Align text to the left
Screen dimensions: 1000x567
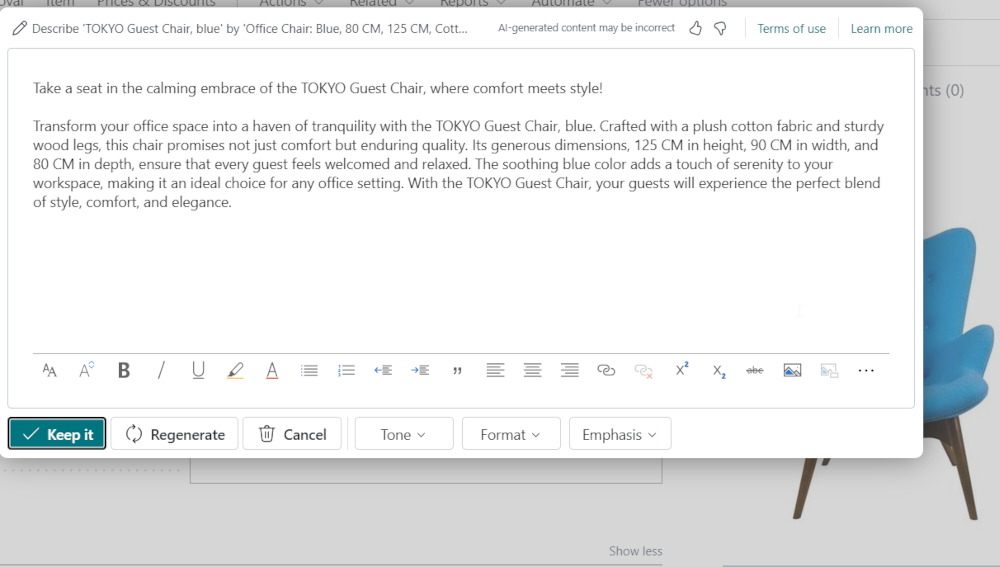[x=495, y=370]
